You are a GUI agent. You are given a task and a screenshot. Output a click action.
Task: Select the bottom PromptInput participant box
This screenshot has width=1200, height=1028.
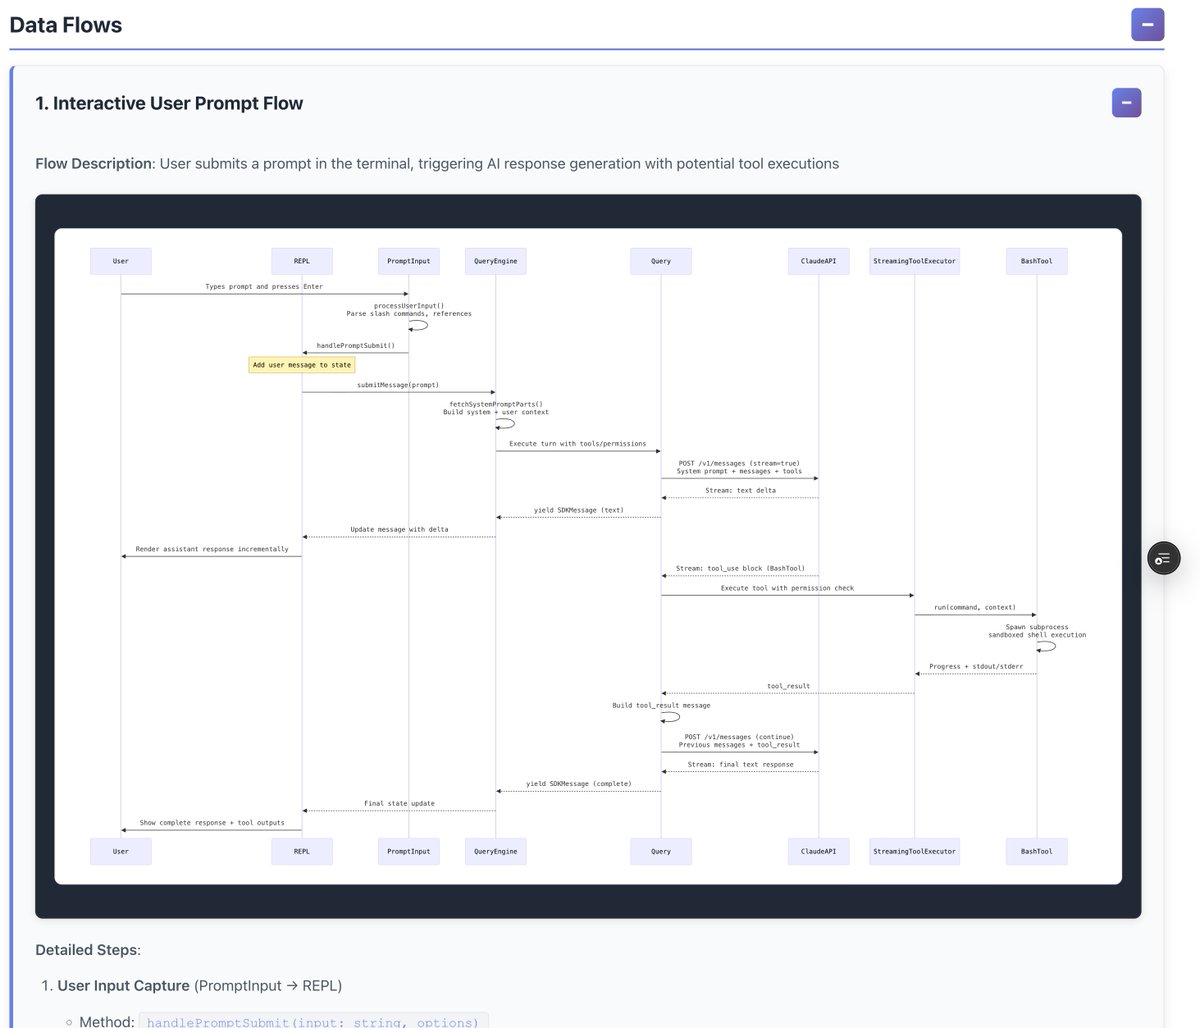[408, 851]
